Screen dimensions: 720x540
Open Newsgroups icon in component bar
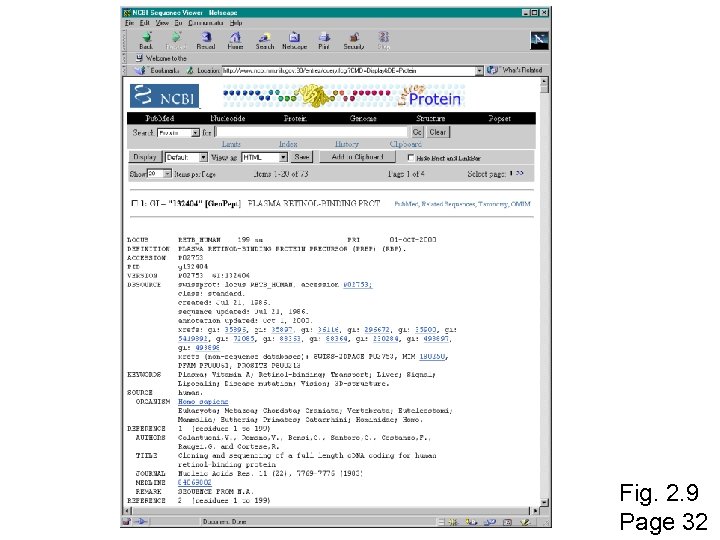[489, 522]
